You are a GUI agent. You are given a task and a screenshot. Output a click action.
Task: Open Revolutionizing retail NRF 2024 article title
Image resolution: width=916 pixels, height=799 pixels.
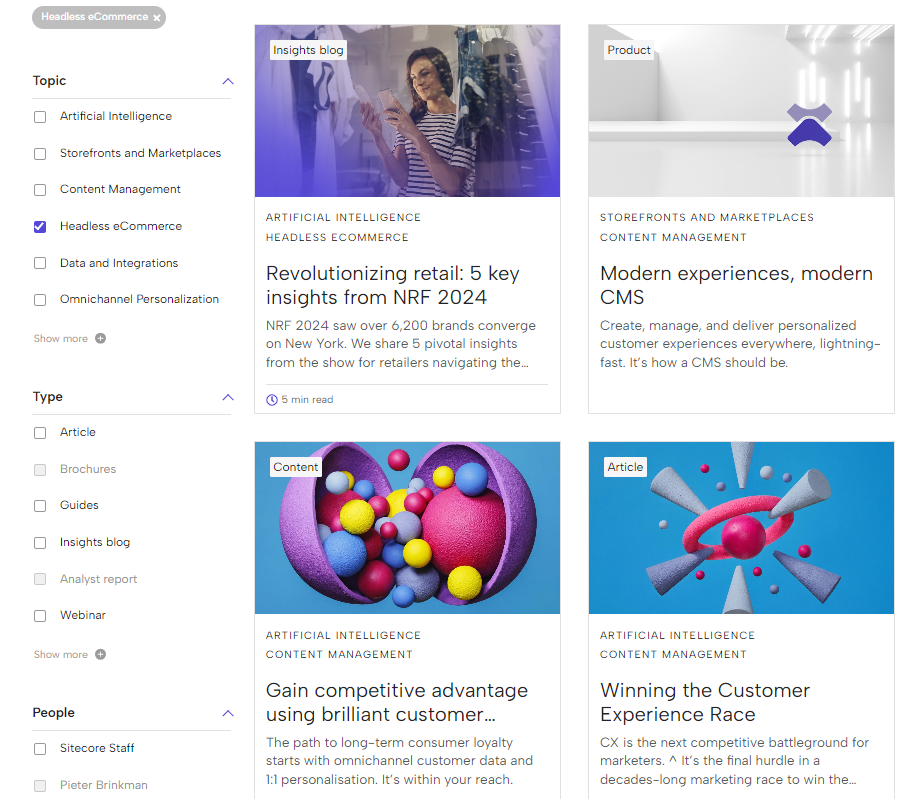click(393, 285)
